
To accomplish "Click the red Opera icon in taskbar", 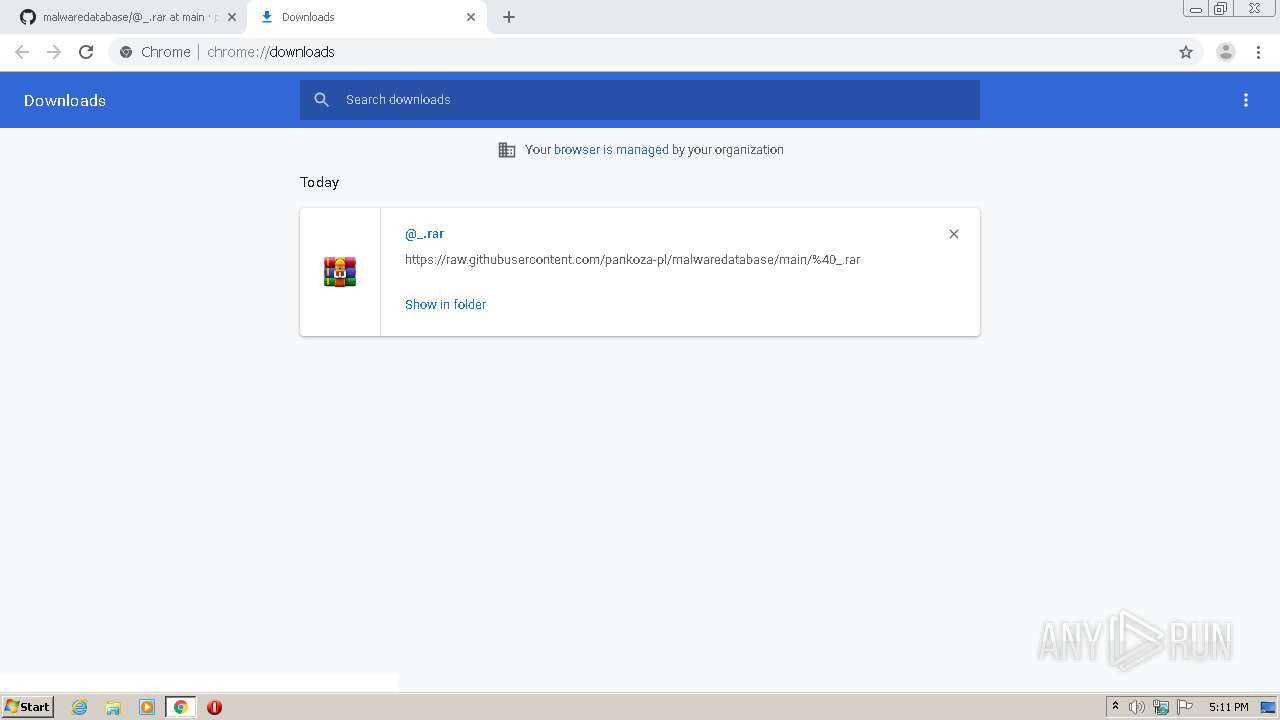I will point(214,707).
